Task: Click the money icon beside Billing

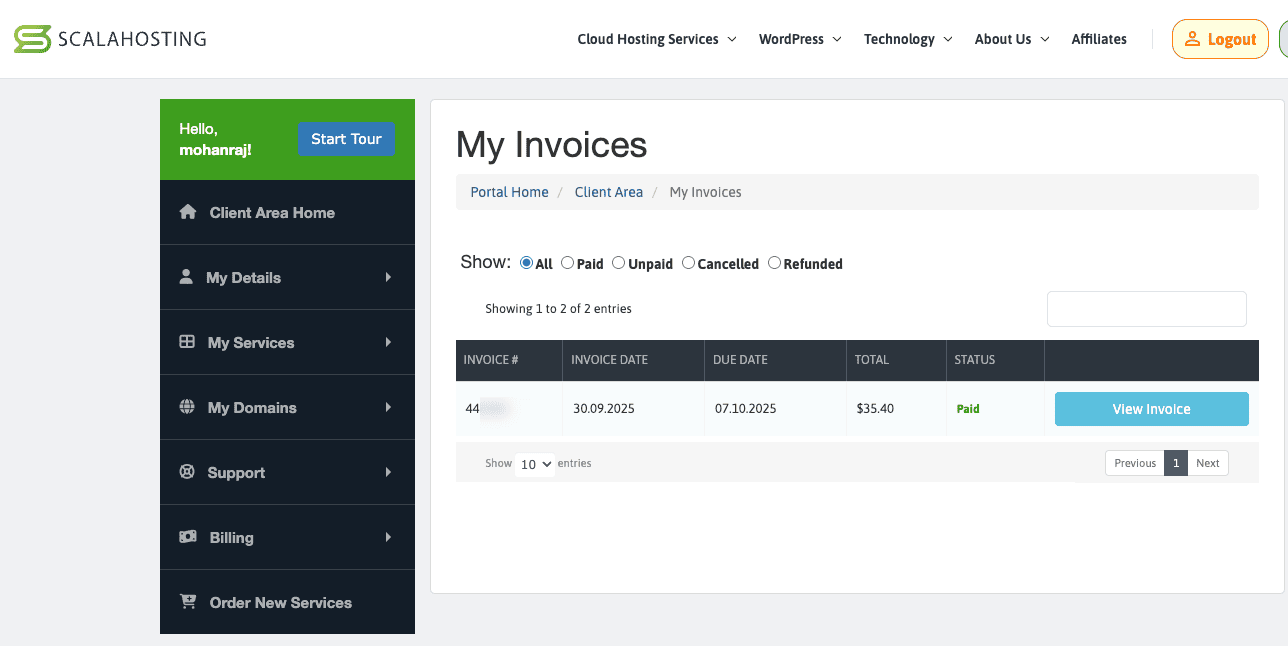Action: click(188, 537)
